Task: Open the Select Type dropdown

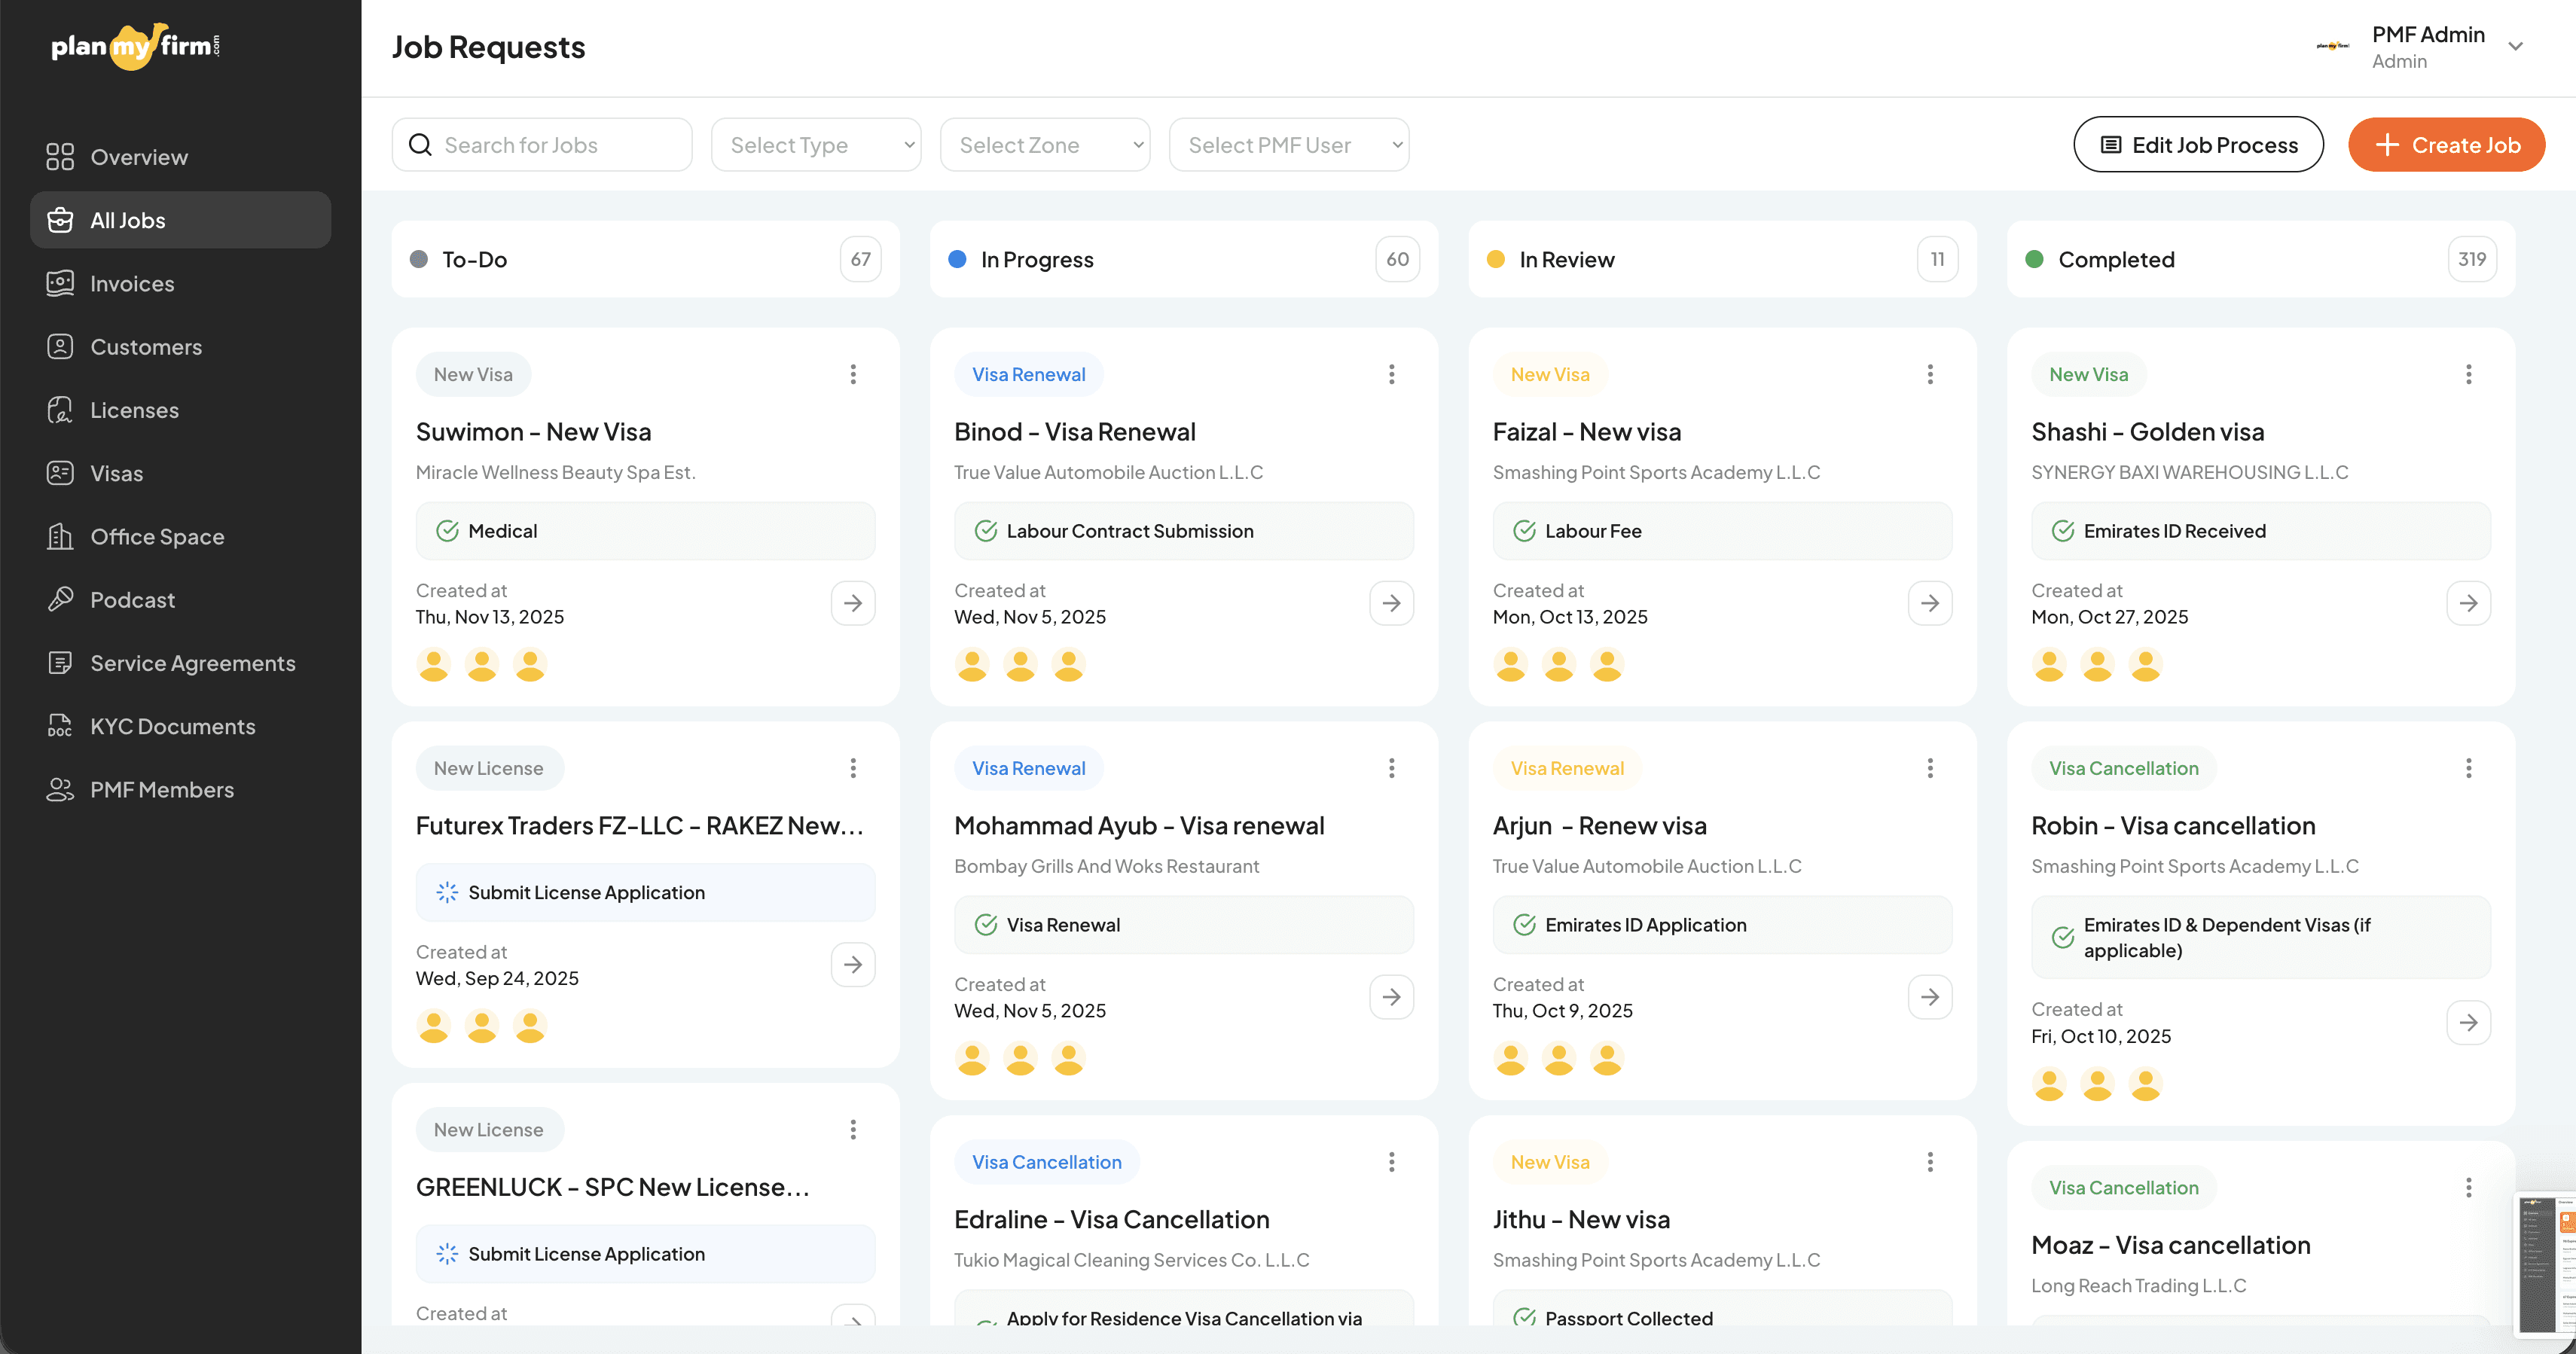Action: tap(816, 145)
